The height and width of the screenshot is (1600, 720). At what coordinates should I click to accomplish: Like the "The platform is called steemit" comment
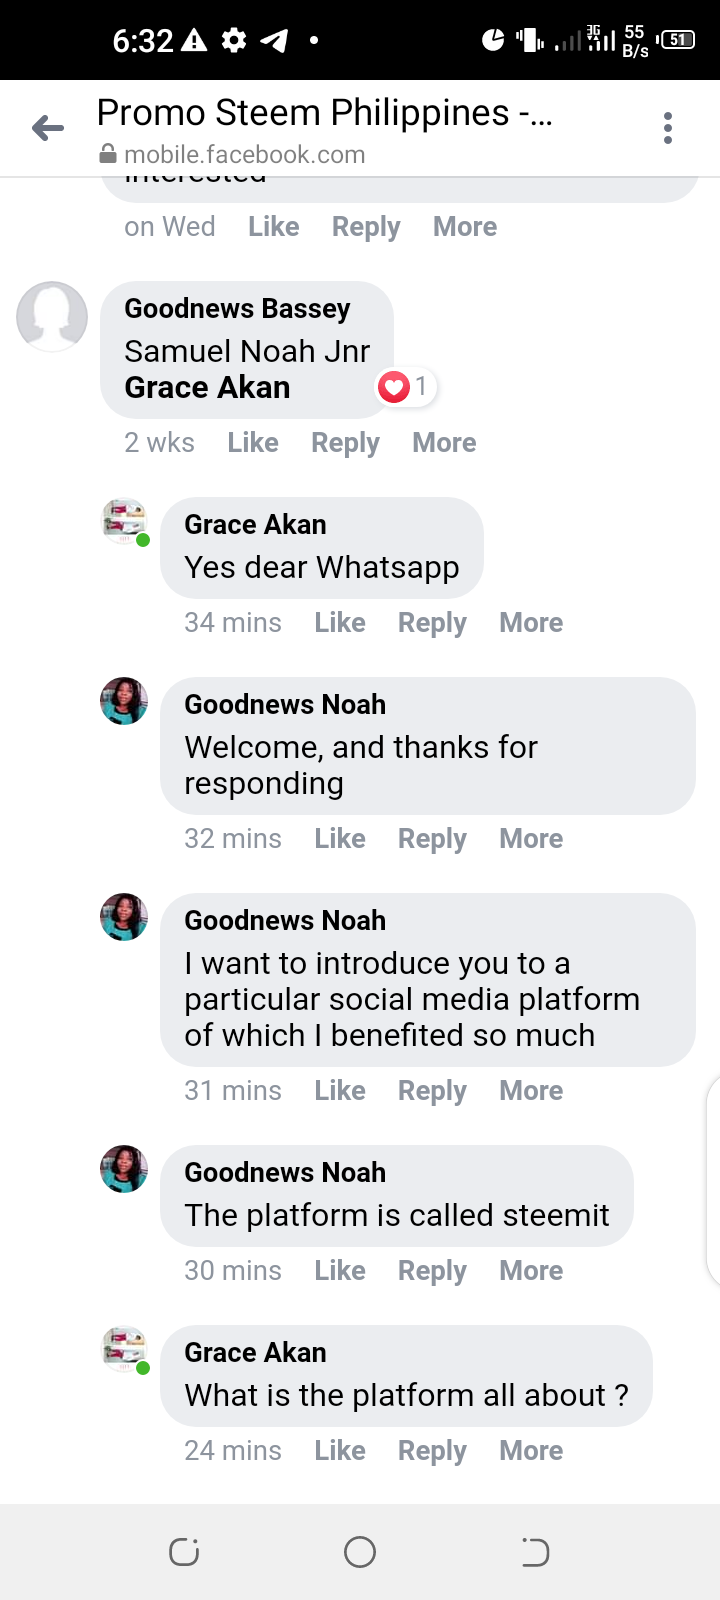coord(340,1271)
